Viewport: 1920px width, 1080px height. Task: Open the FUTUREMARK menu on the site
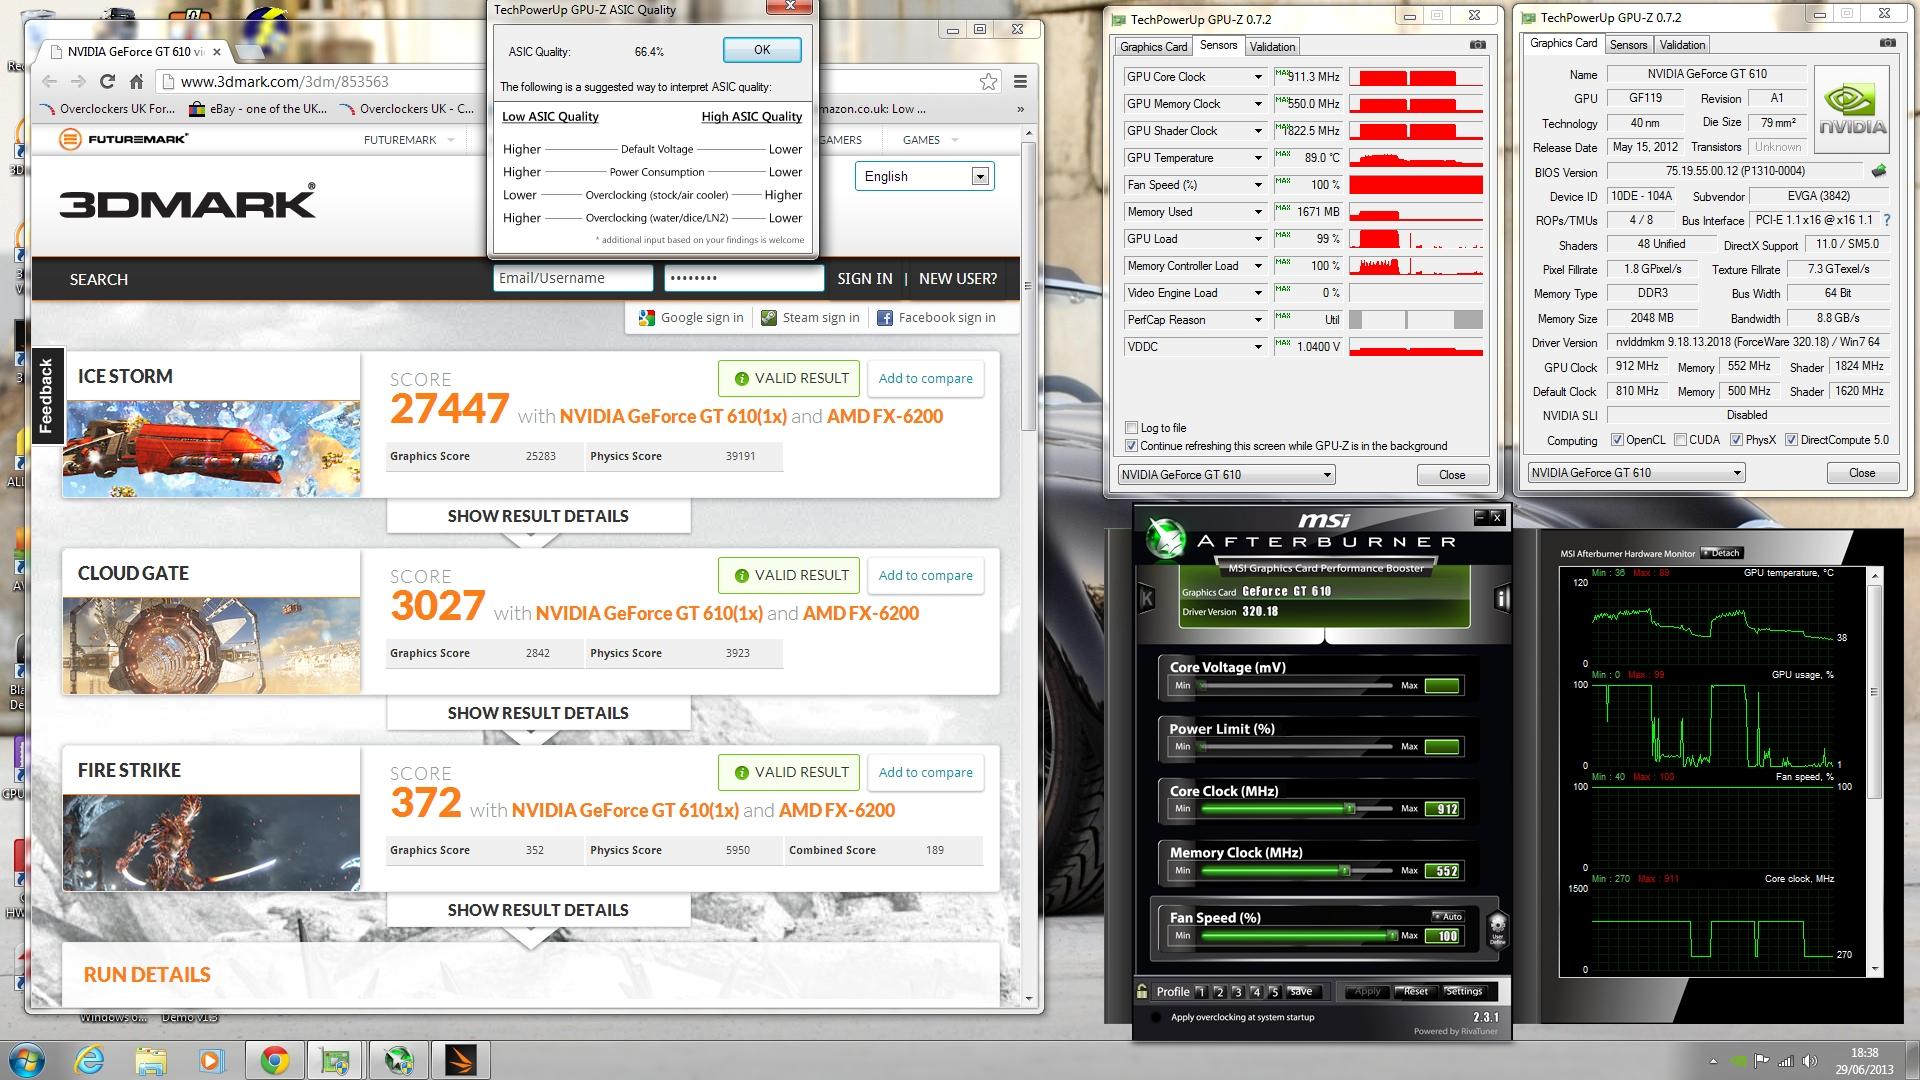408,140
